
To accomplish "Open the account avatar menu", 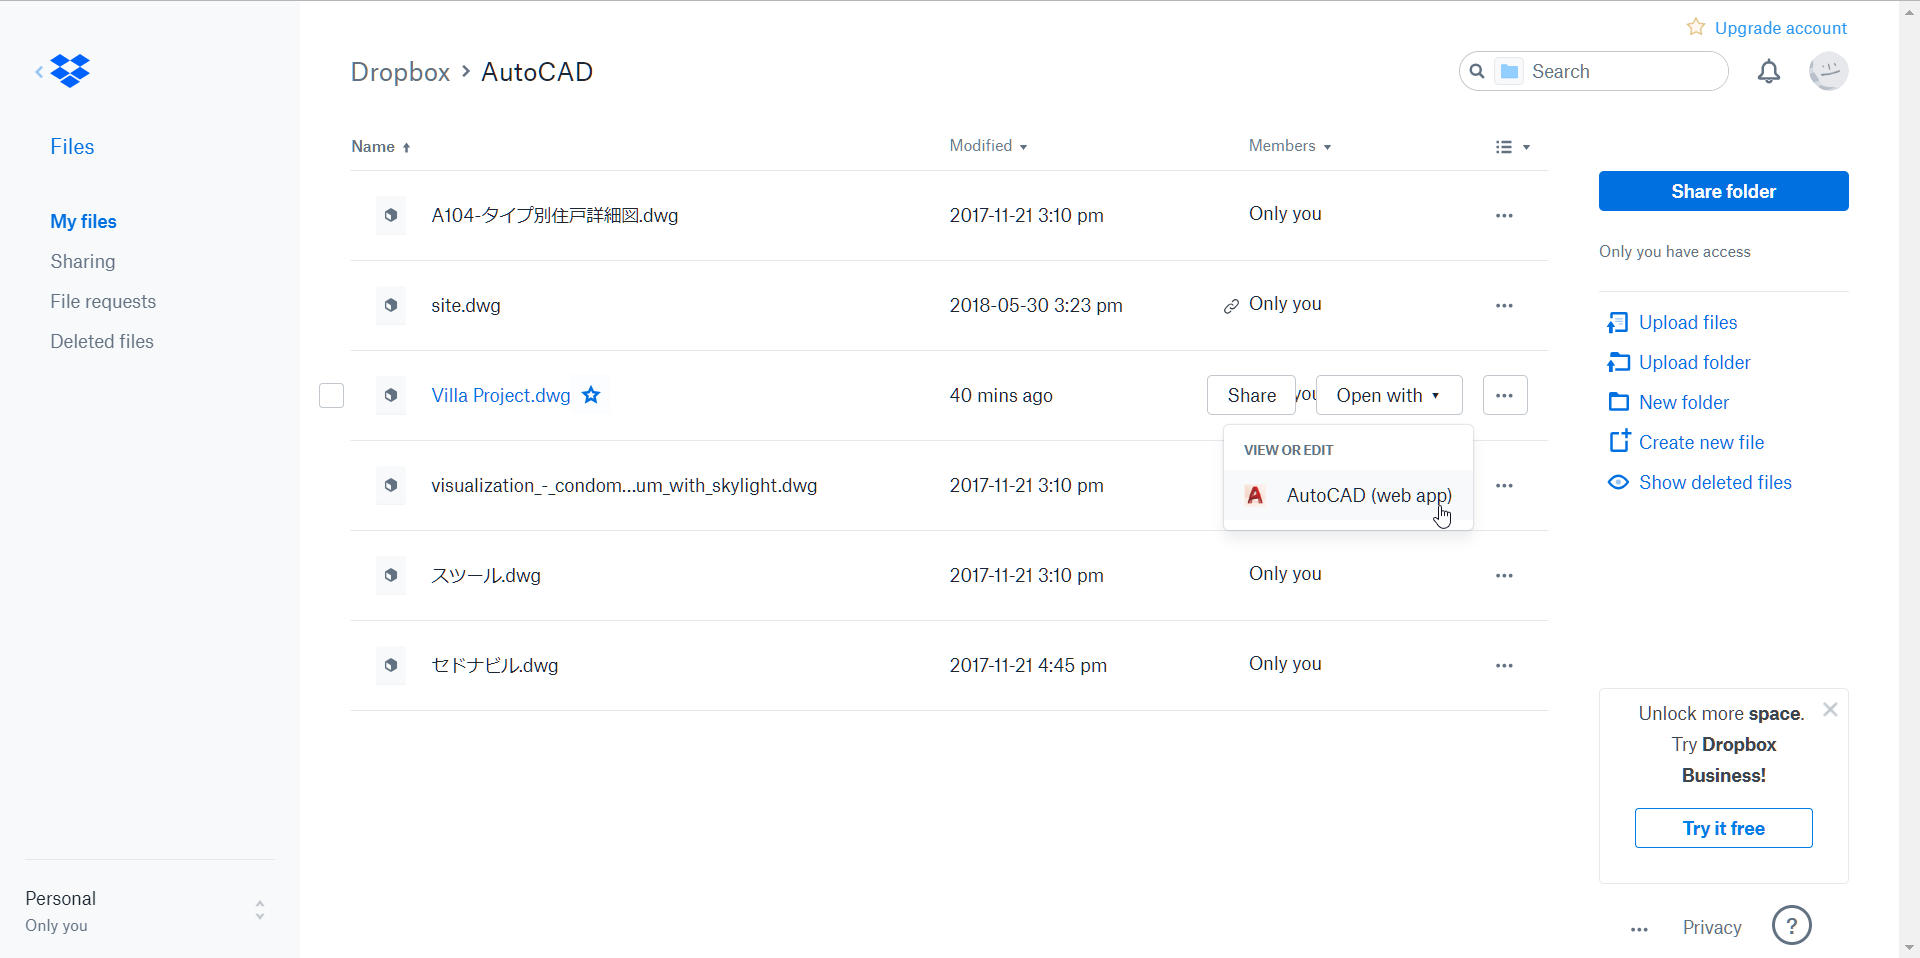I will coord(1829,71).
